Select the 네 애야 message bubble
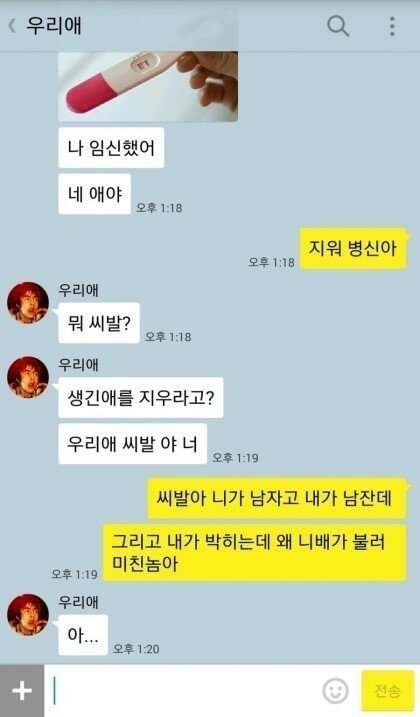The width and height of the screenshot is (420, 717). click(x=95, y=194)
